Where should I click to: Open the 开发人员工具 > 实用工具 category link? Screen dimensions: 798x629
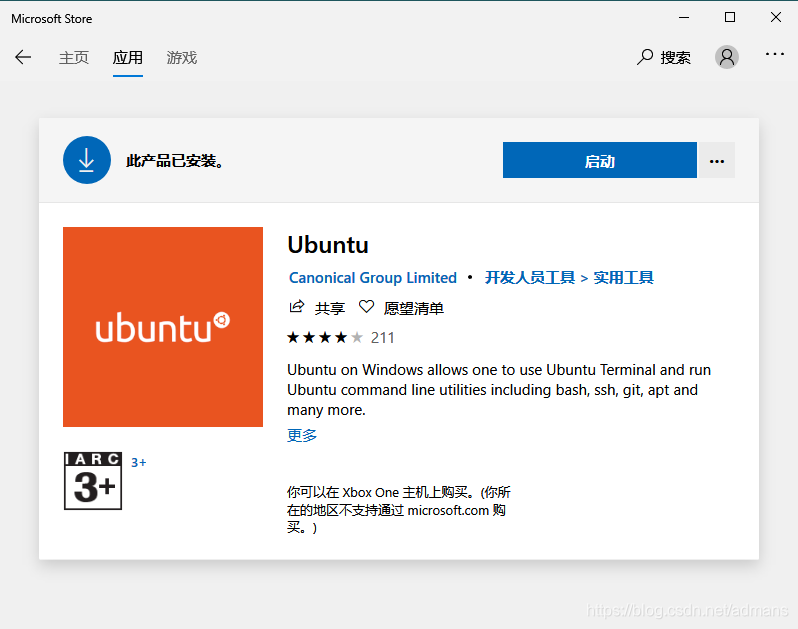[569, 278]
